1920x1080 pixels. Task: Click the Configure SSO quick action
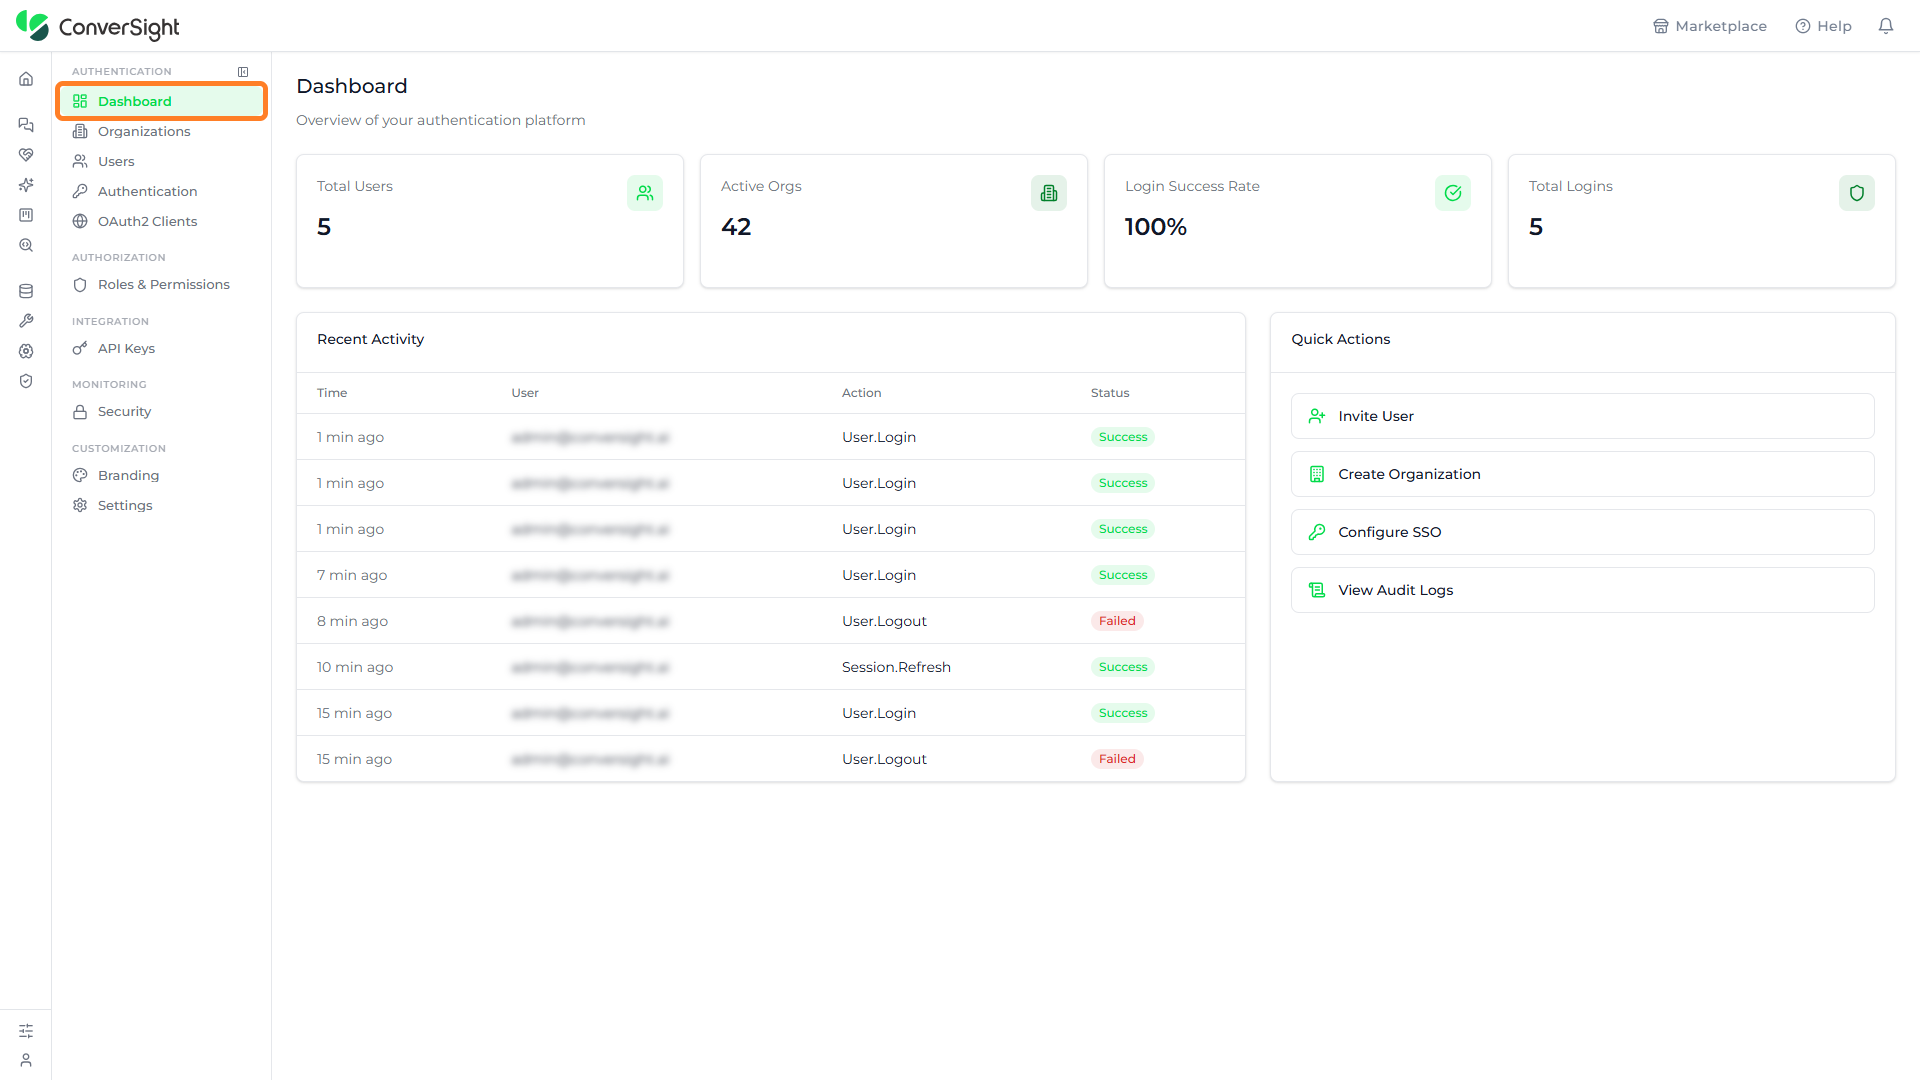click(1582, 532)
